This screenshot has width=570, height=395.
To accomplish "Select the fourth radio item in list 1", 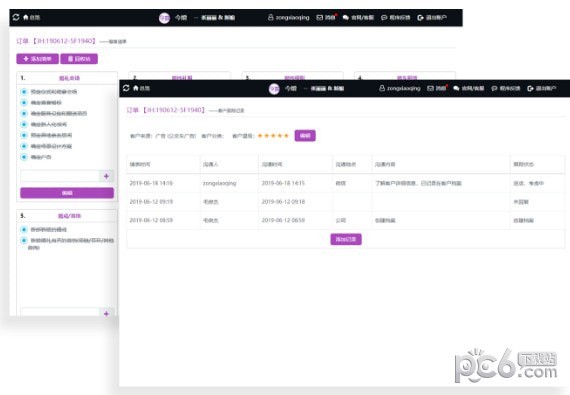I will [x=24, y=124].
